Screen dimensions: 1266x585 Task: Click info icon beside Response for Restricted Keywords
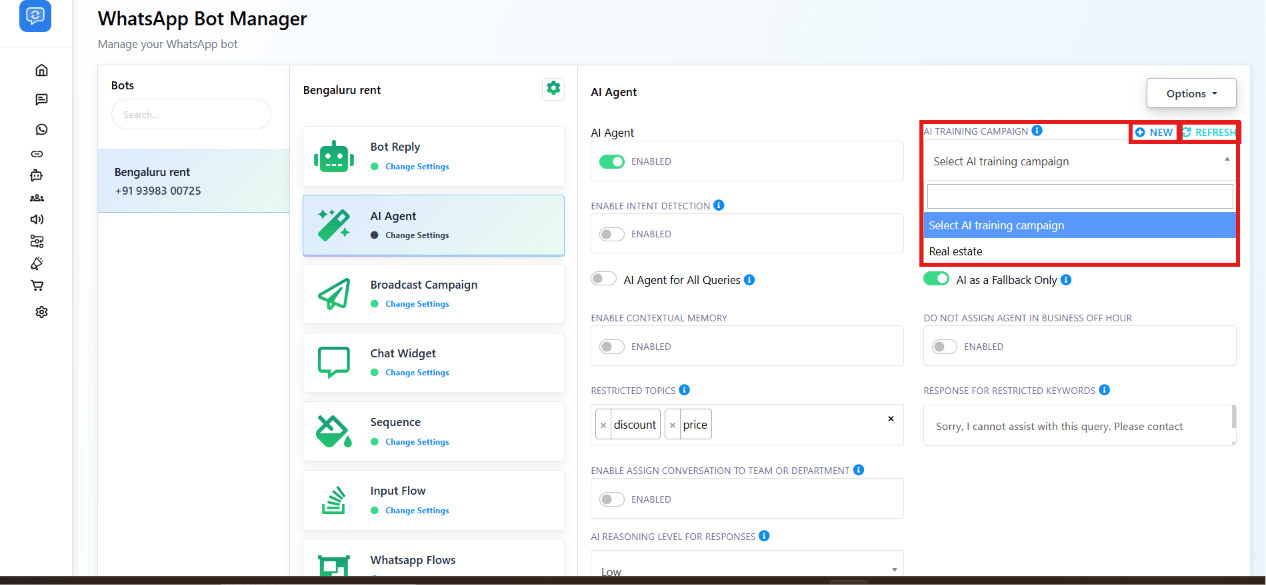(1105, 390)
